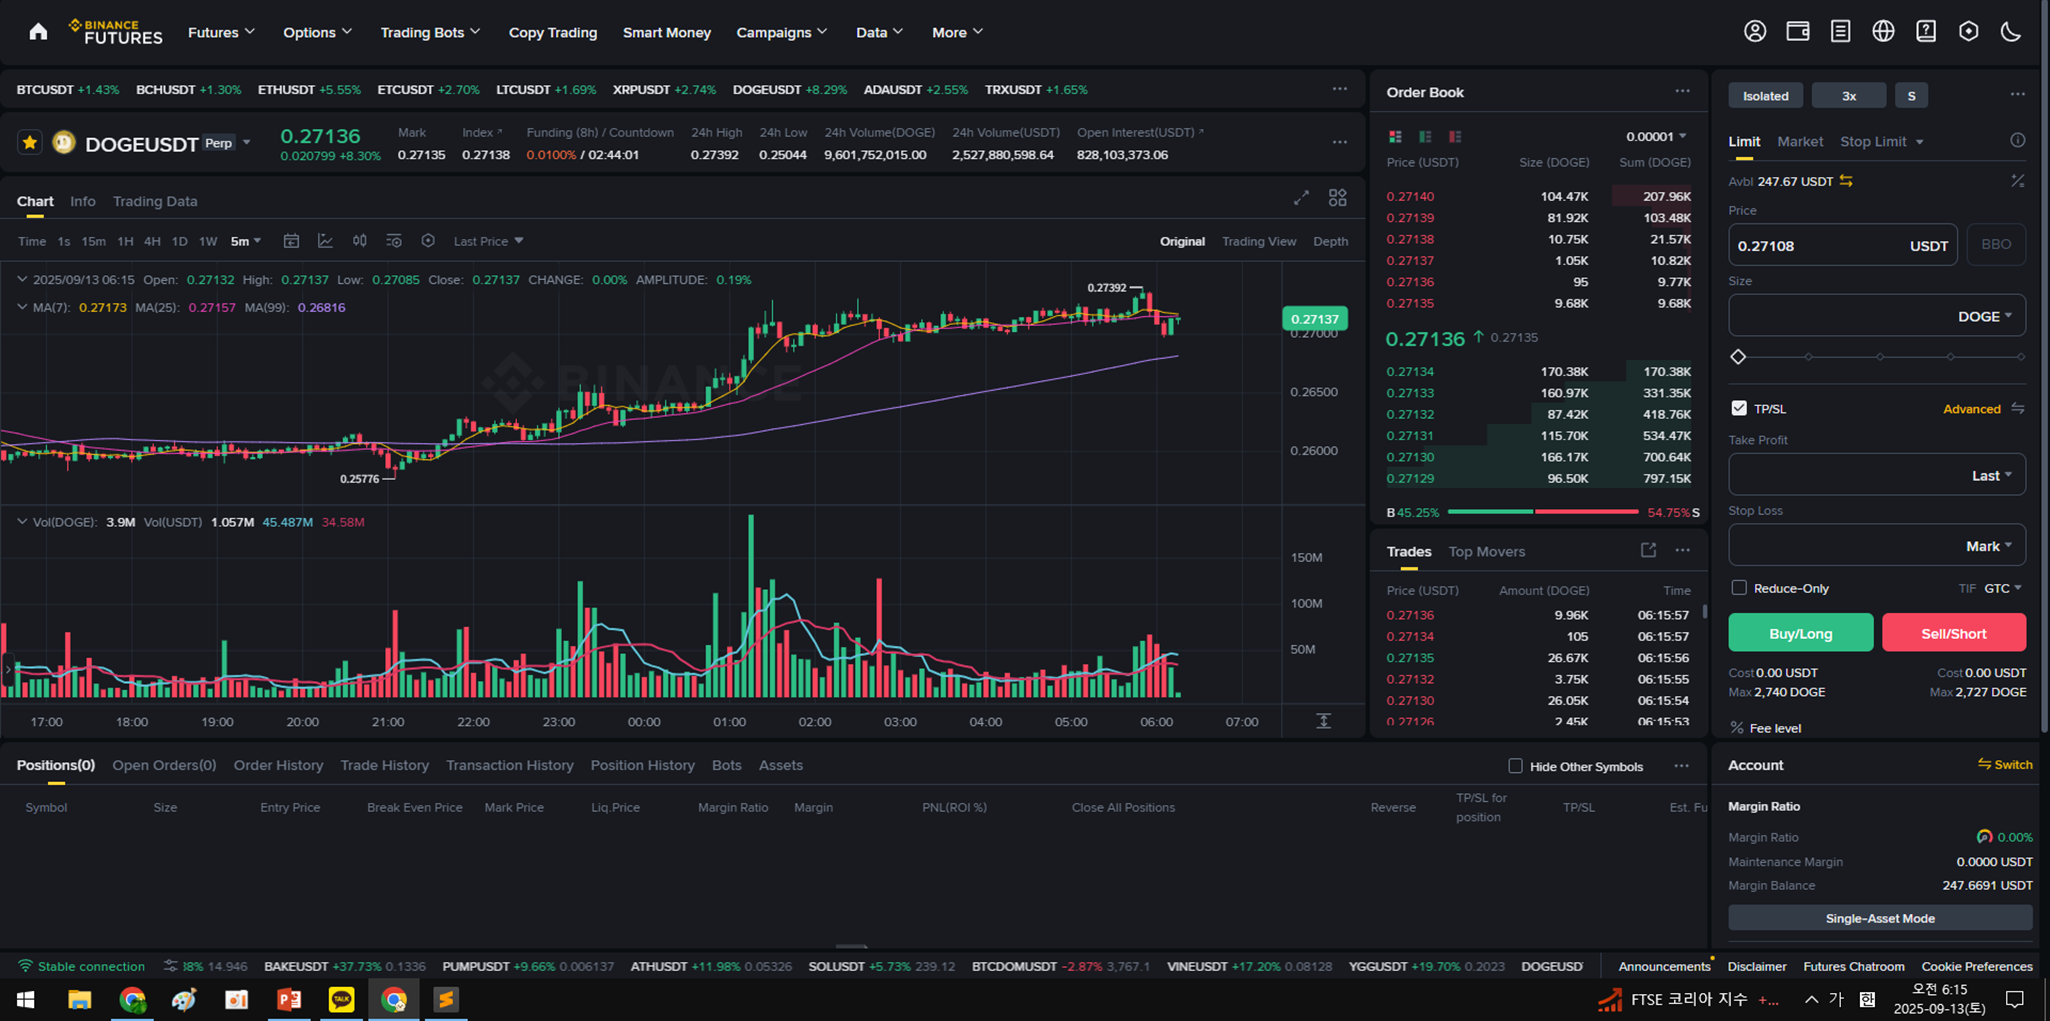Show only asks in order book

click(1455, 137)
